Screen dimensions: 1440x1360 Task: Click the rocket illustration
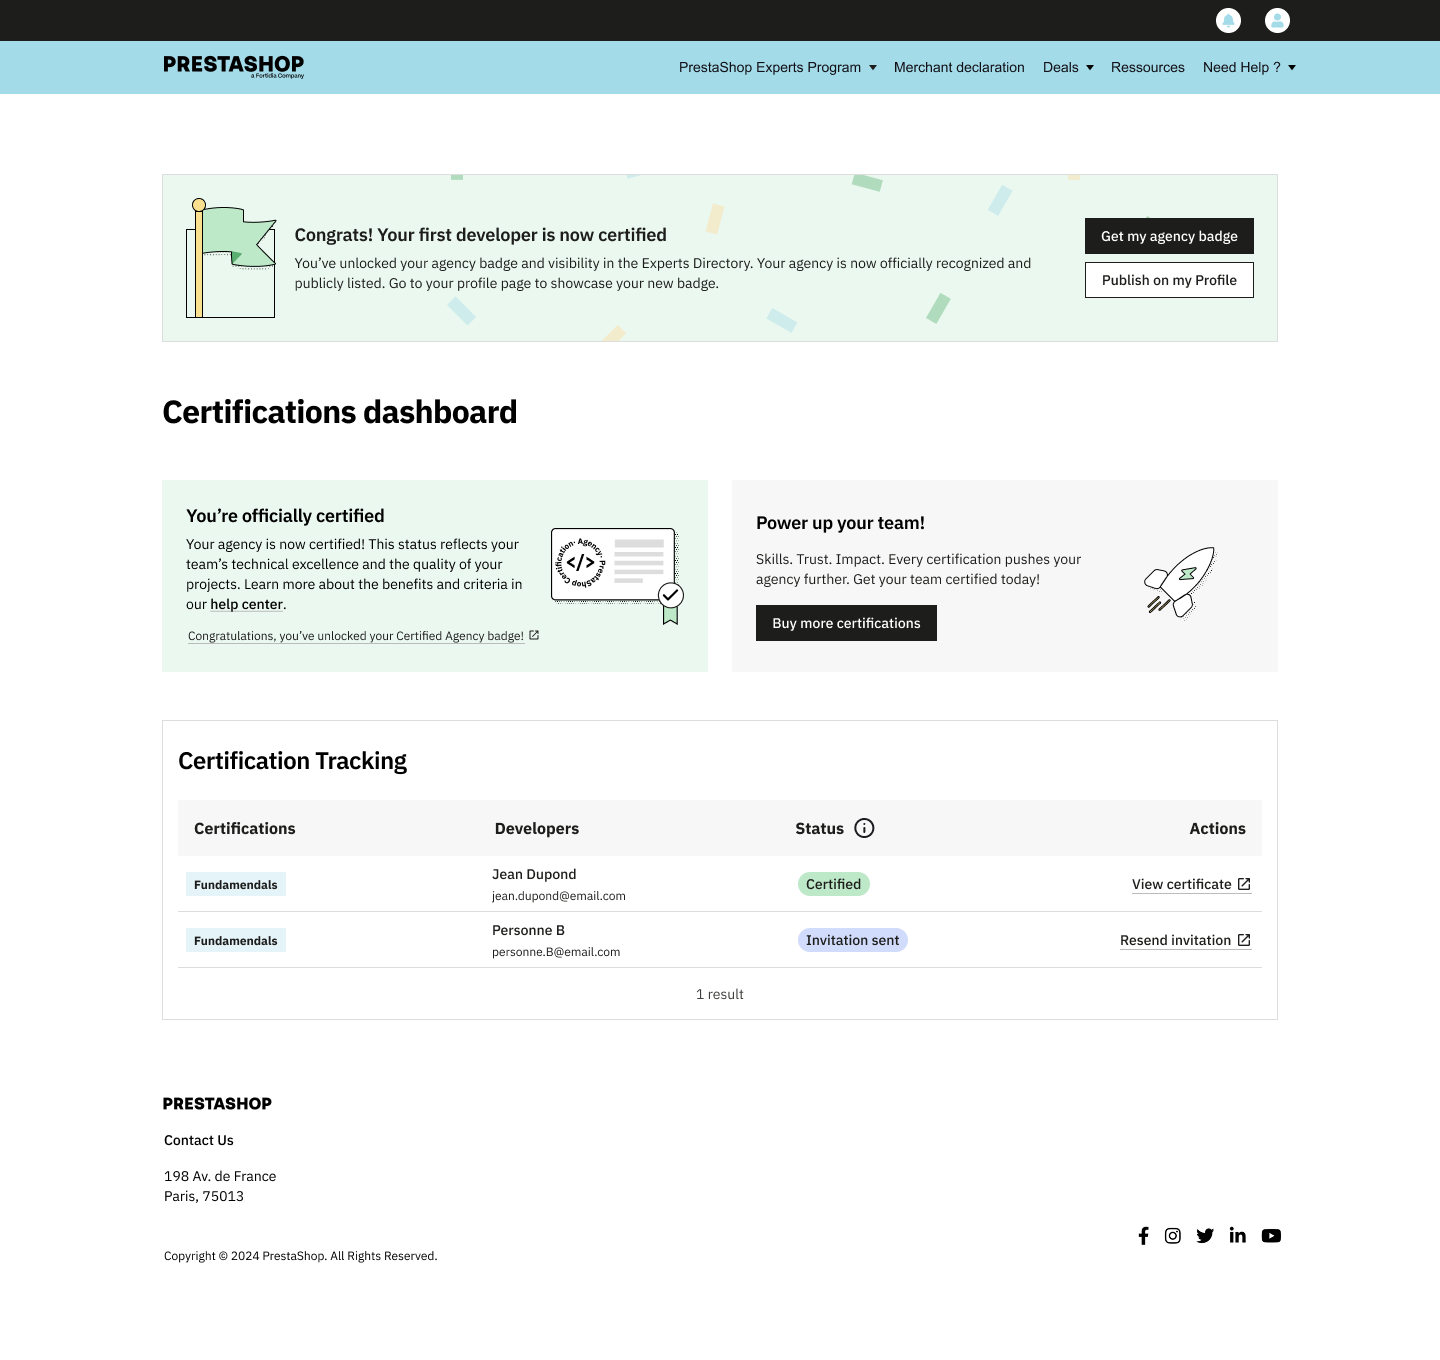tap(1180, 582)
